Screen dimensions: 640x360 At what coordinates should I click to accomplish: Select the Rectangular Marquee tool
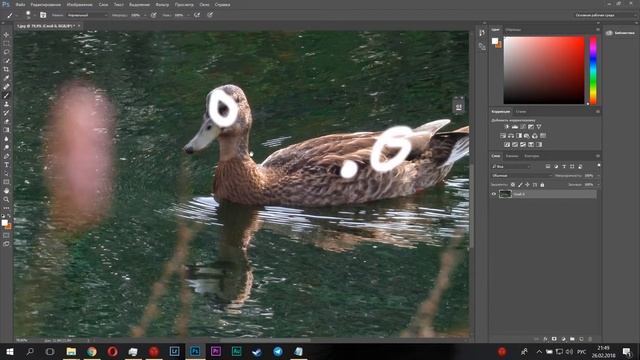point(6,44)
